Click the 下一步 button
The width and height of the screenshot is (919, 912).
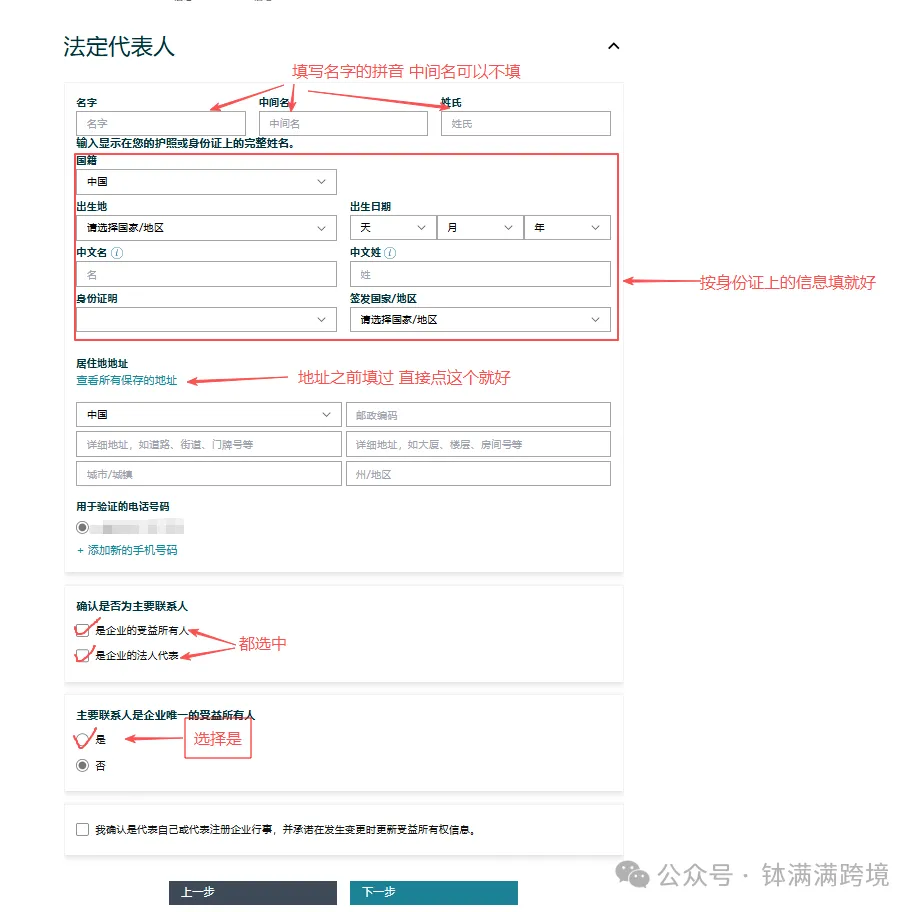point(433,893)
